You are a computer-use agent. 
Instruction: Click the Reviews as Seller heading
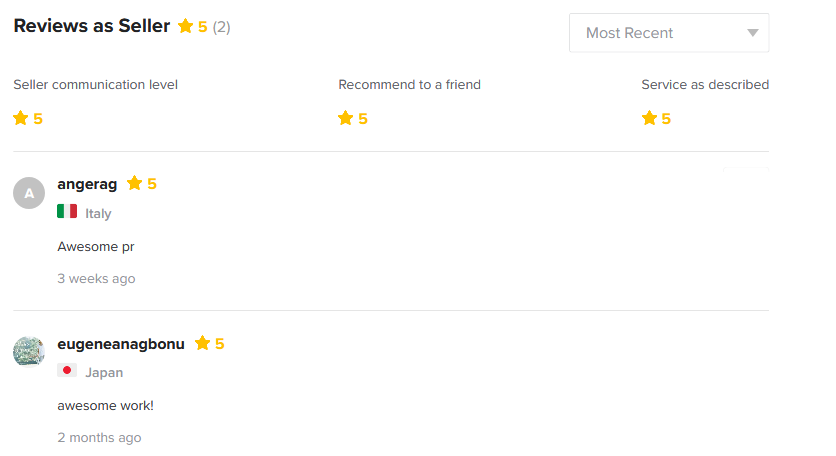(91, 27)
